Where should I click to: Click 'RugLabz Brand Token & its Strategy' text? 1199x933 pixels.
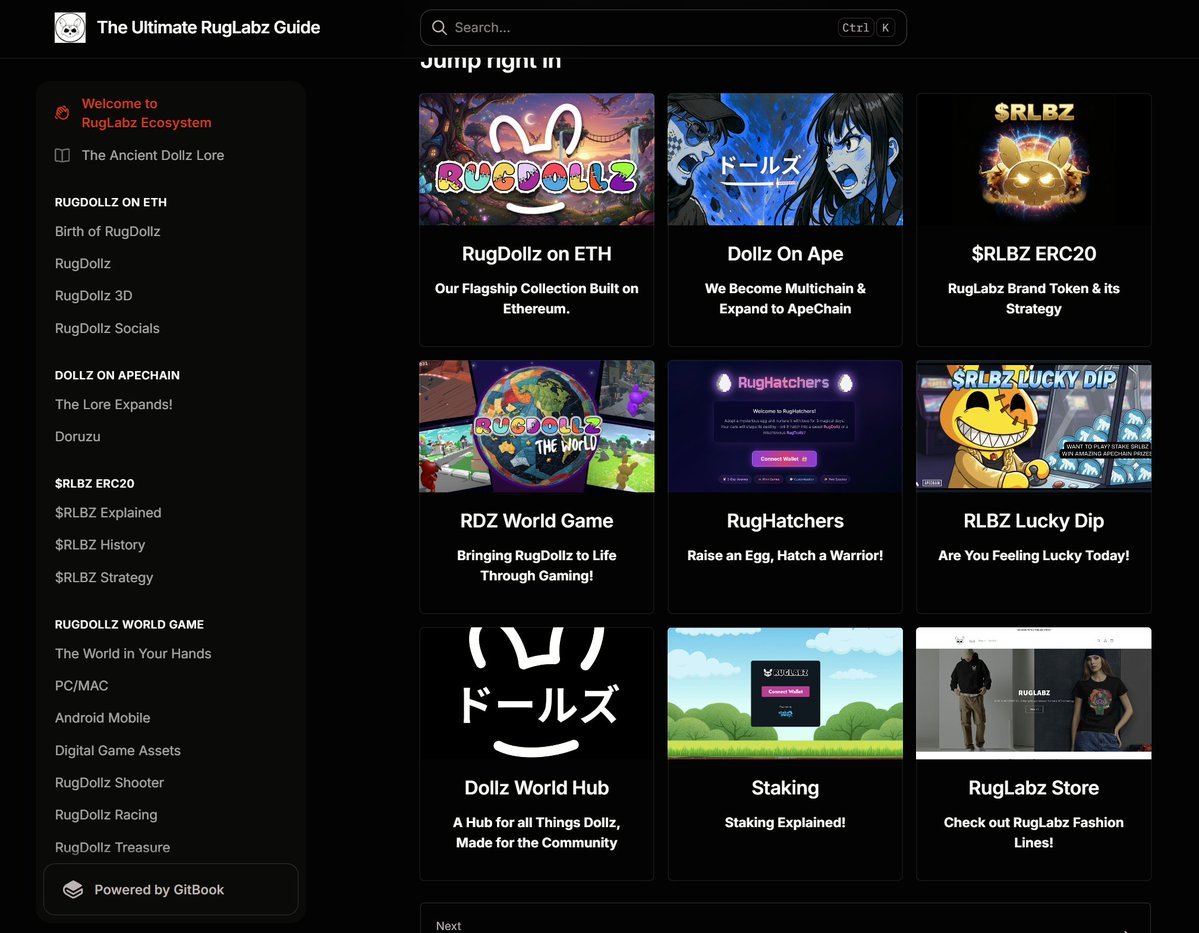1034,298
